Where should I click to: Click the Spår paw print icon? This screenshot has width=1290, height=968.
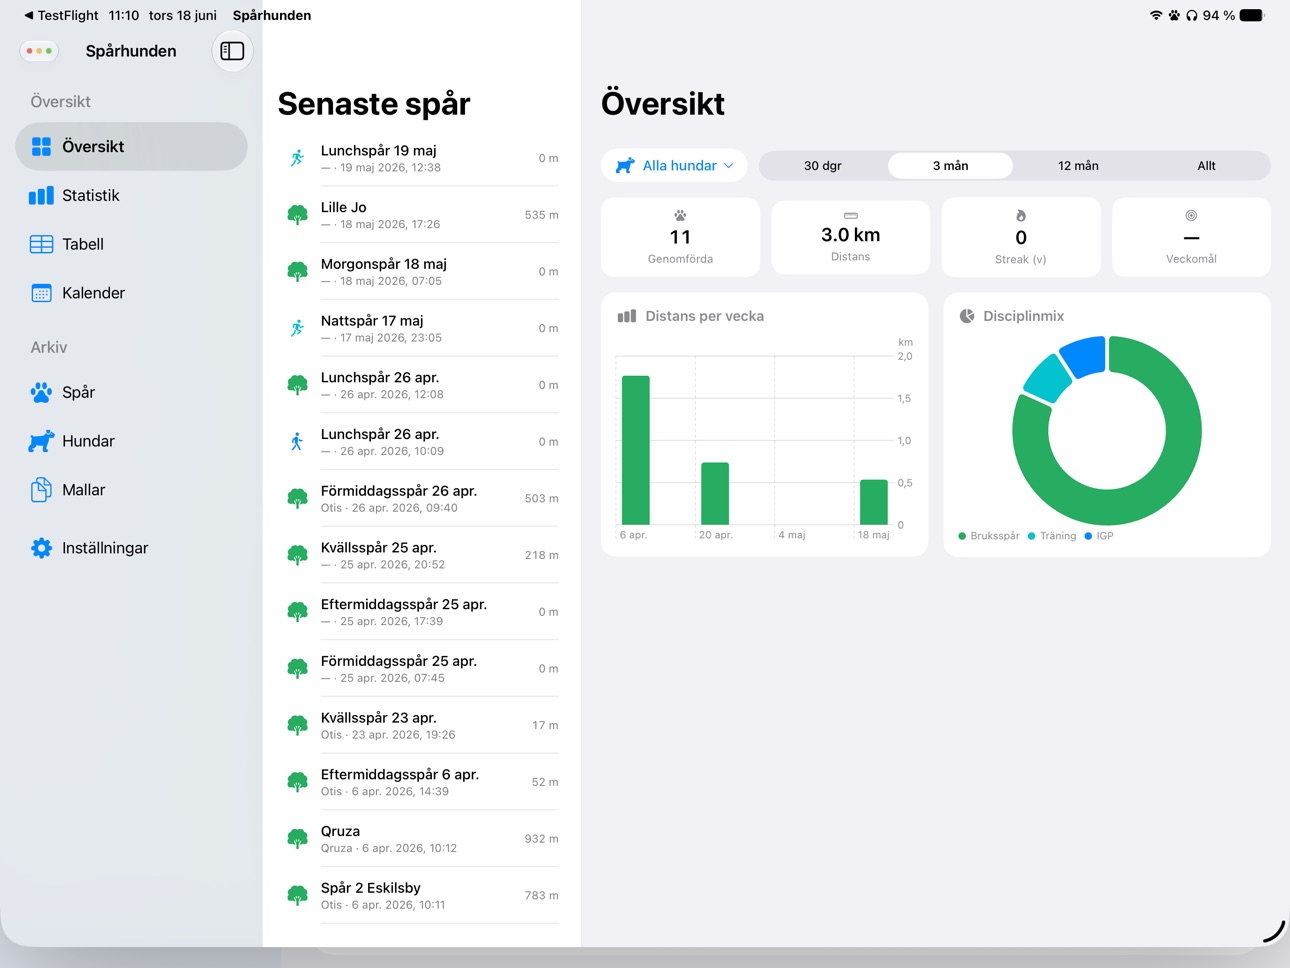[41, 392]
